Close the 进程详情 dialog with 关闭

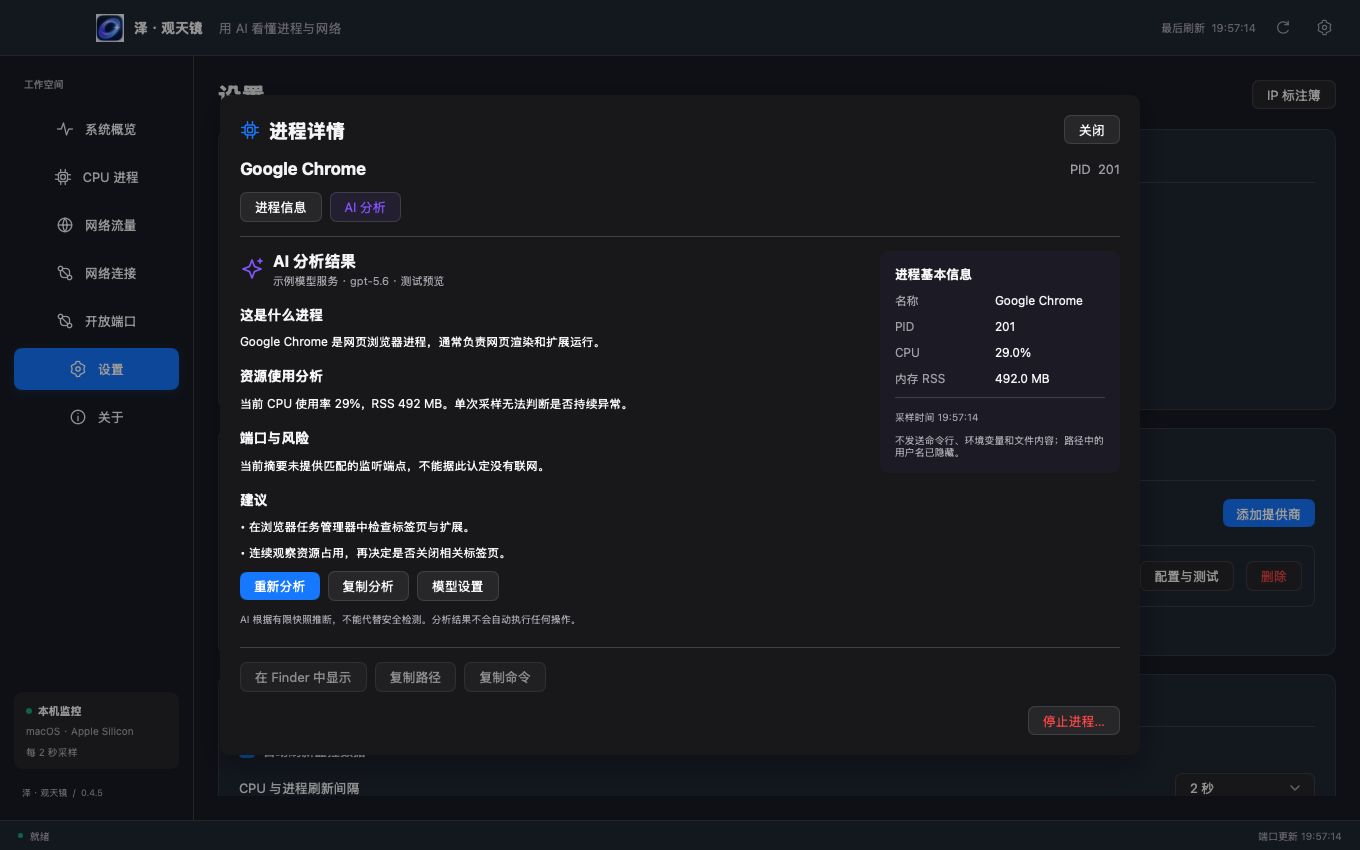1092,130
